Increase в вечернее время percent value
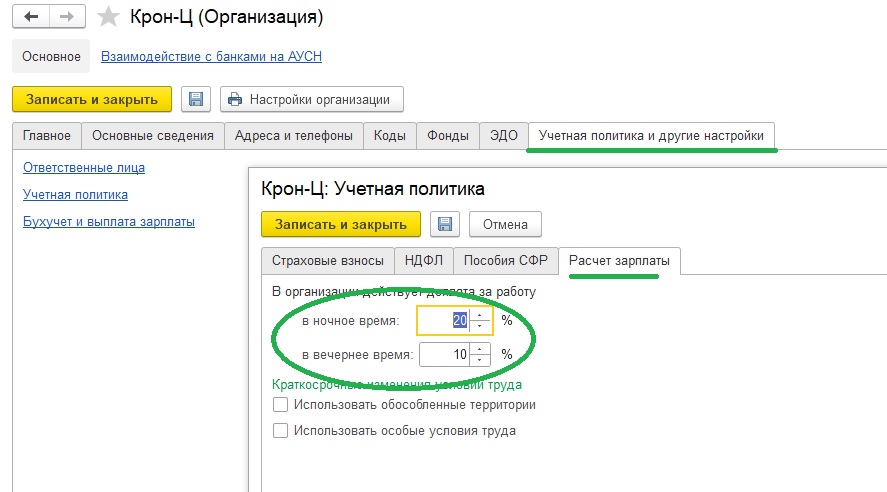Viewport: 887px width, 492px height. coord(480,349)
